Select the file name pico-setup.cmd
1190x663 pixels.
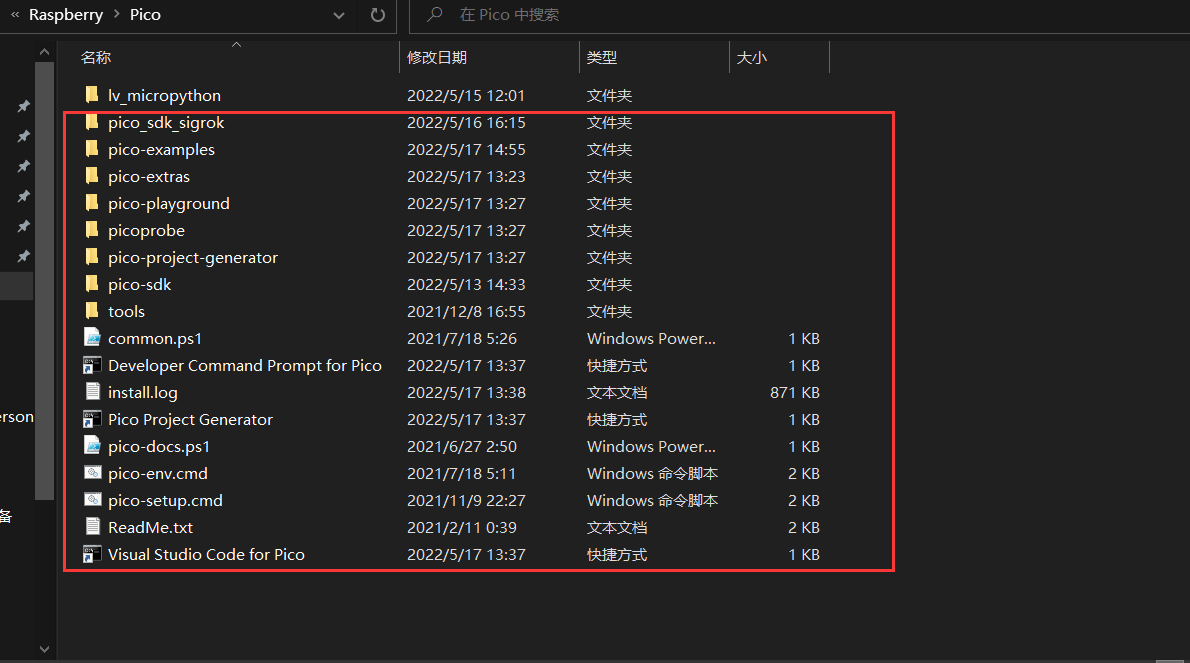(165, 501)
